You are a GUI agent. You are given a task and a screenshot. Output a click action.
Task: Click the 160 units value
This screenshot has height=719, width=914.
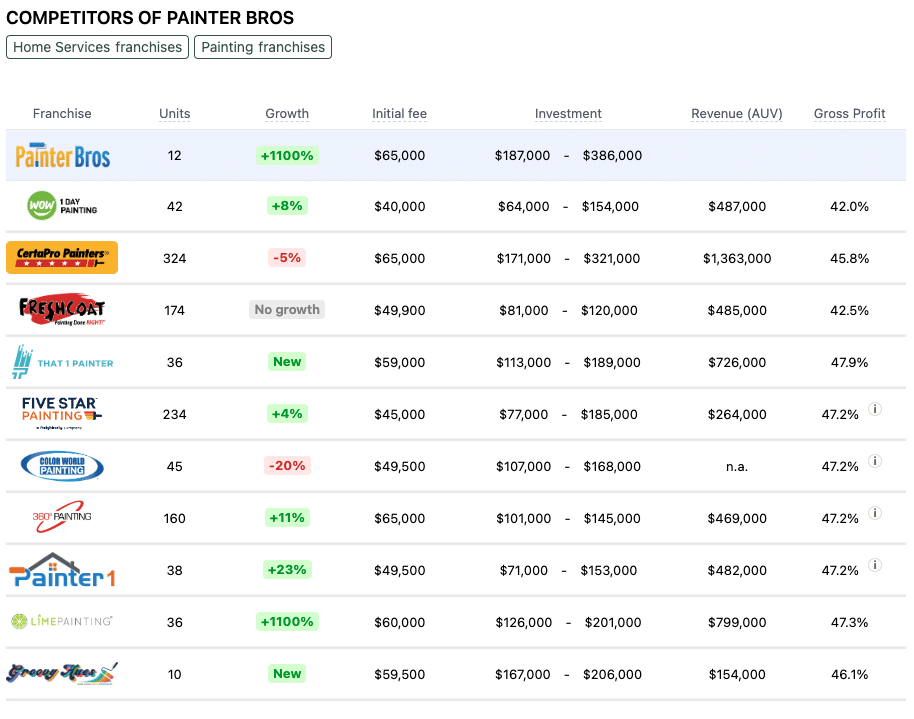[174, 518]
